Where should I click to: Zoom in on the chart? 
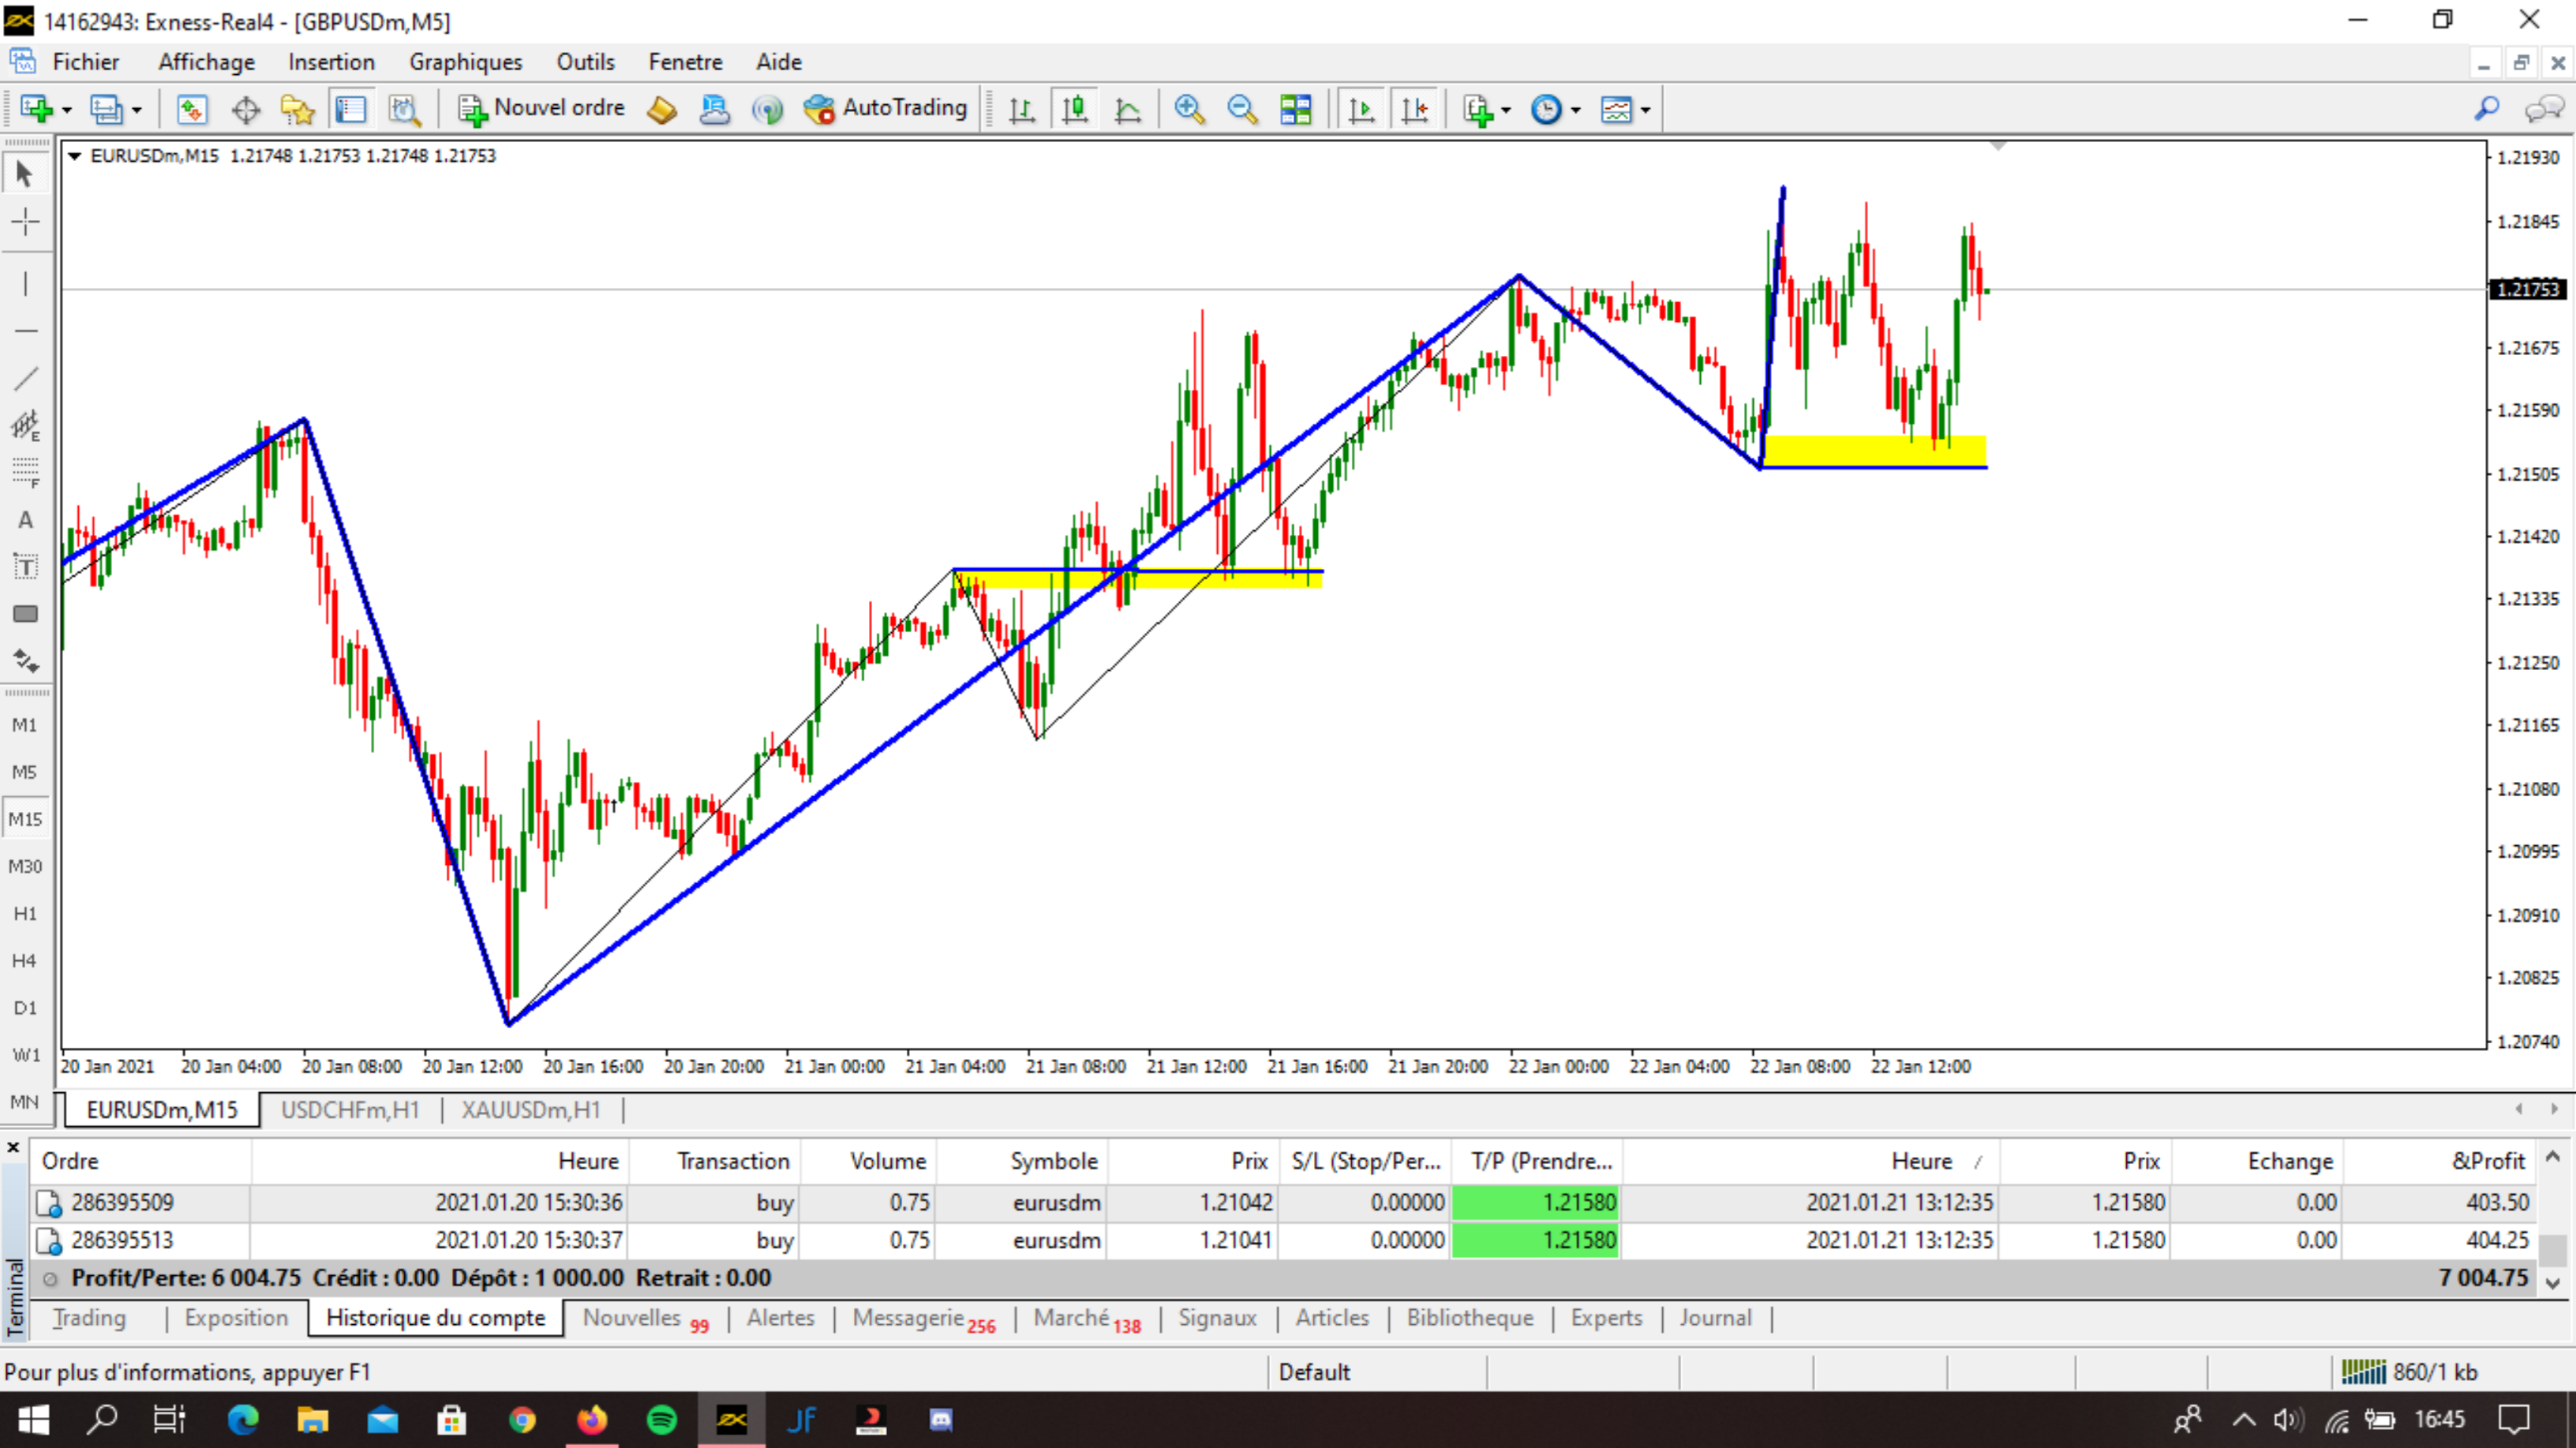1189,108
